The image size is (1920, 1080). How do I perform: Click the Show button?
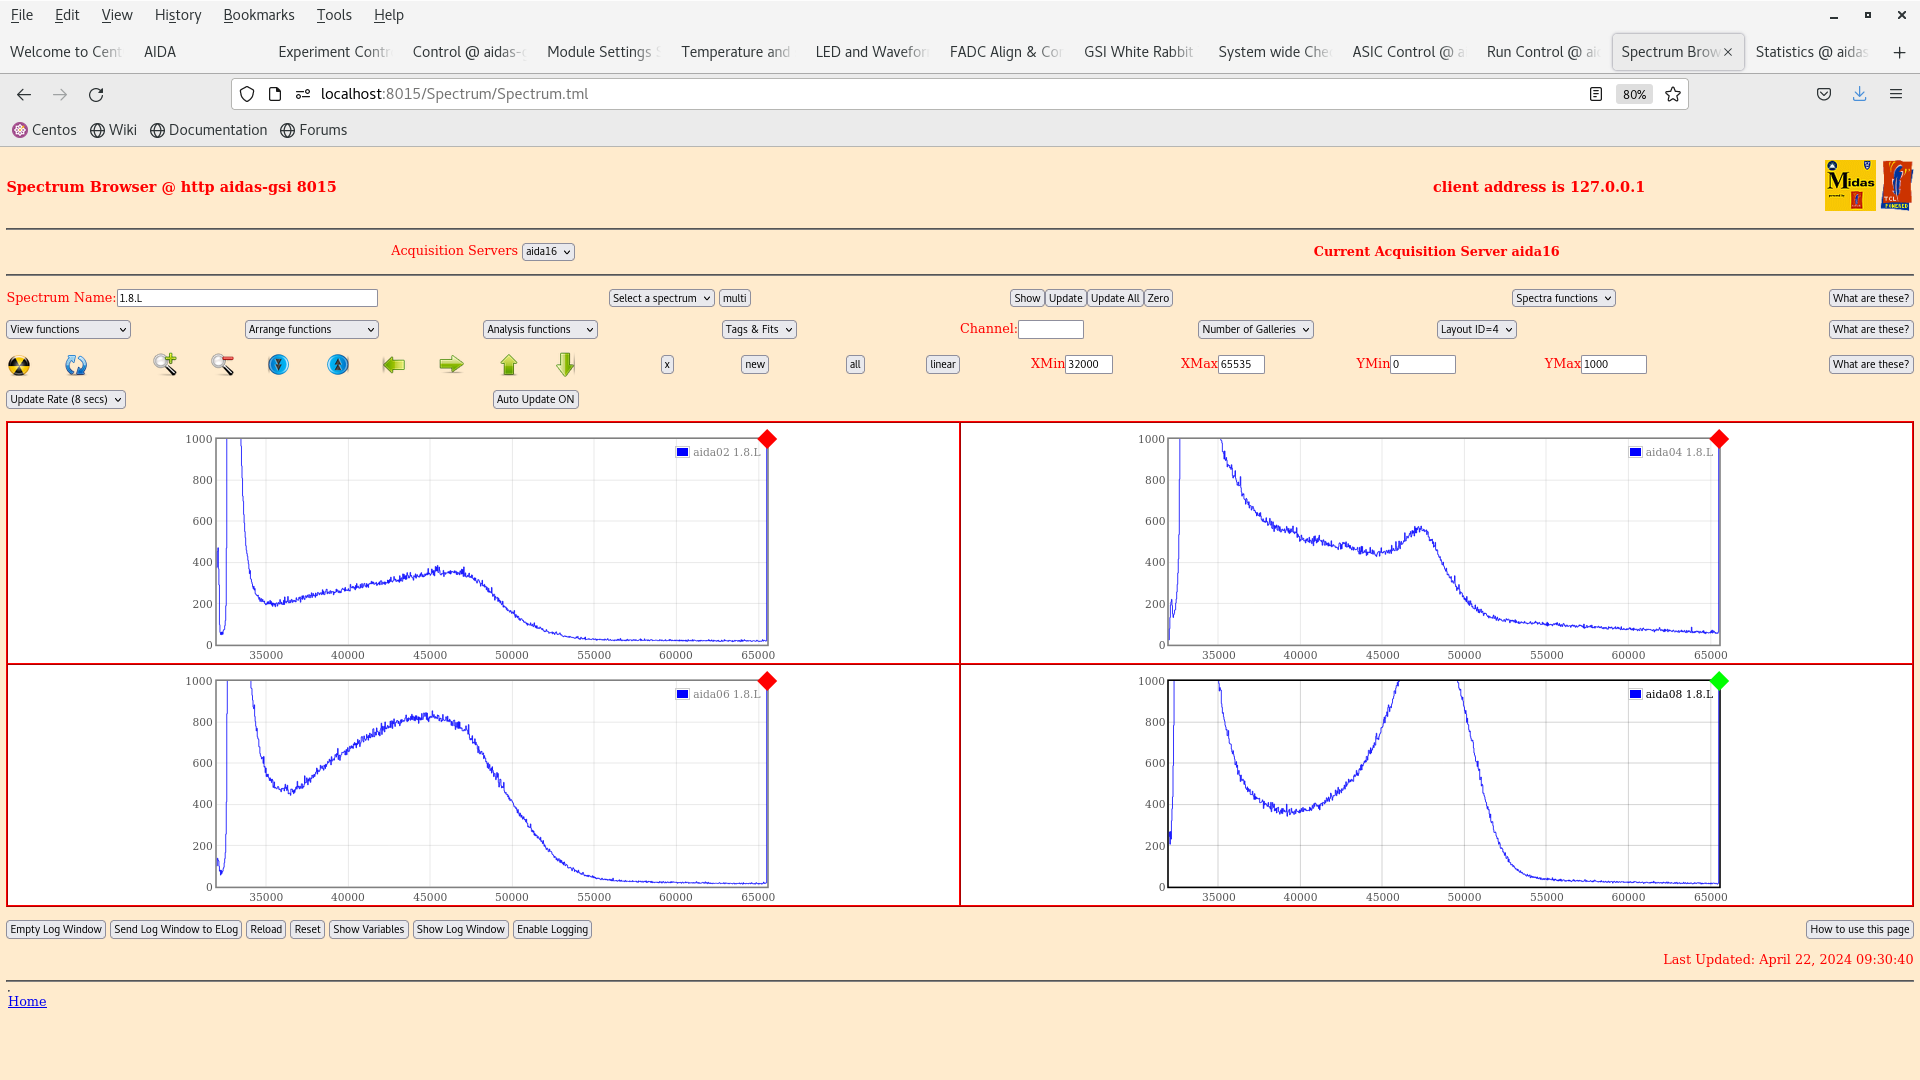tap(1027, 298)
